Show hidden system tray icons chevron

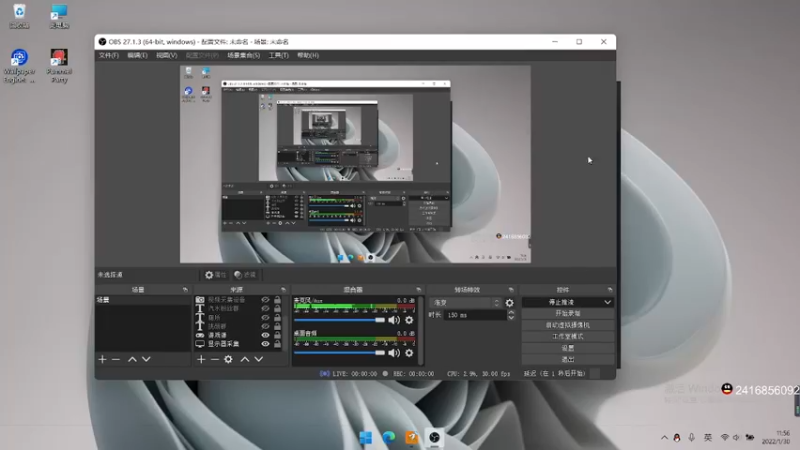pyautogui.click(x=664, y=438)
